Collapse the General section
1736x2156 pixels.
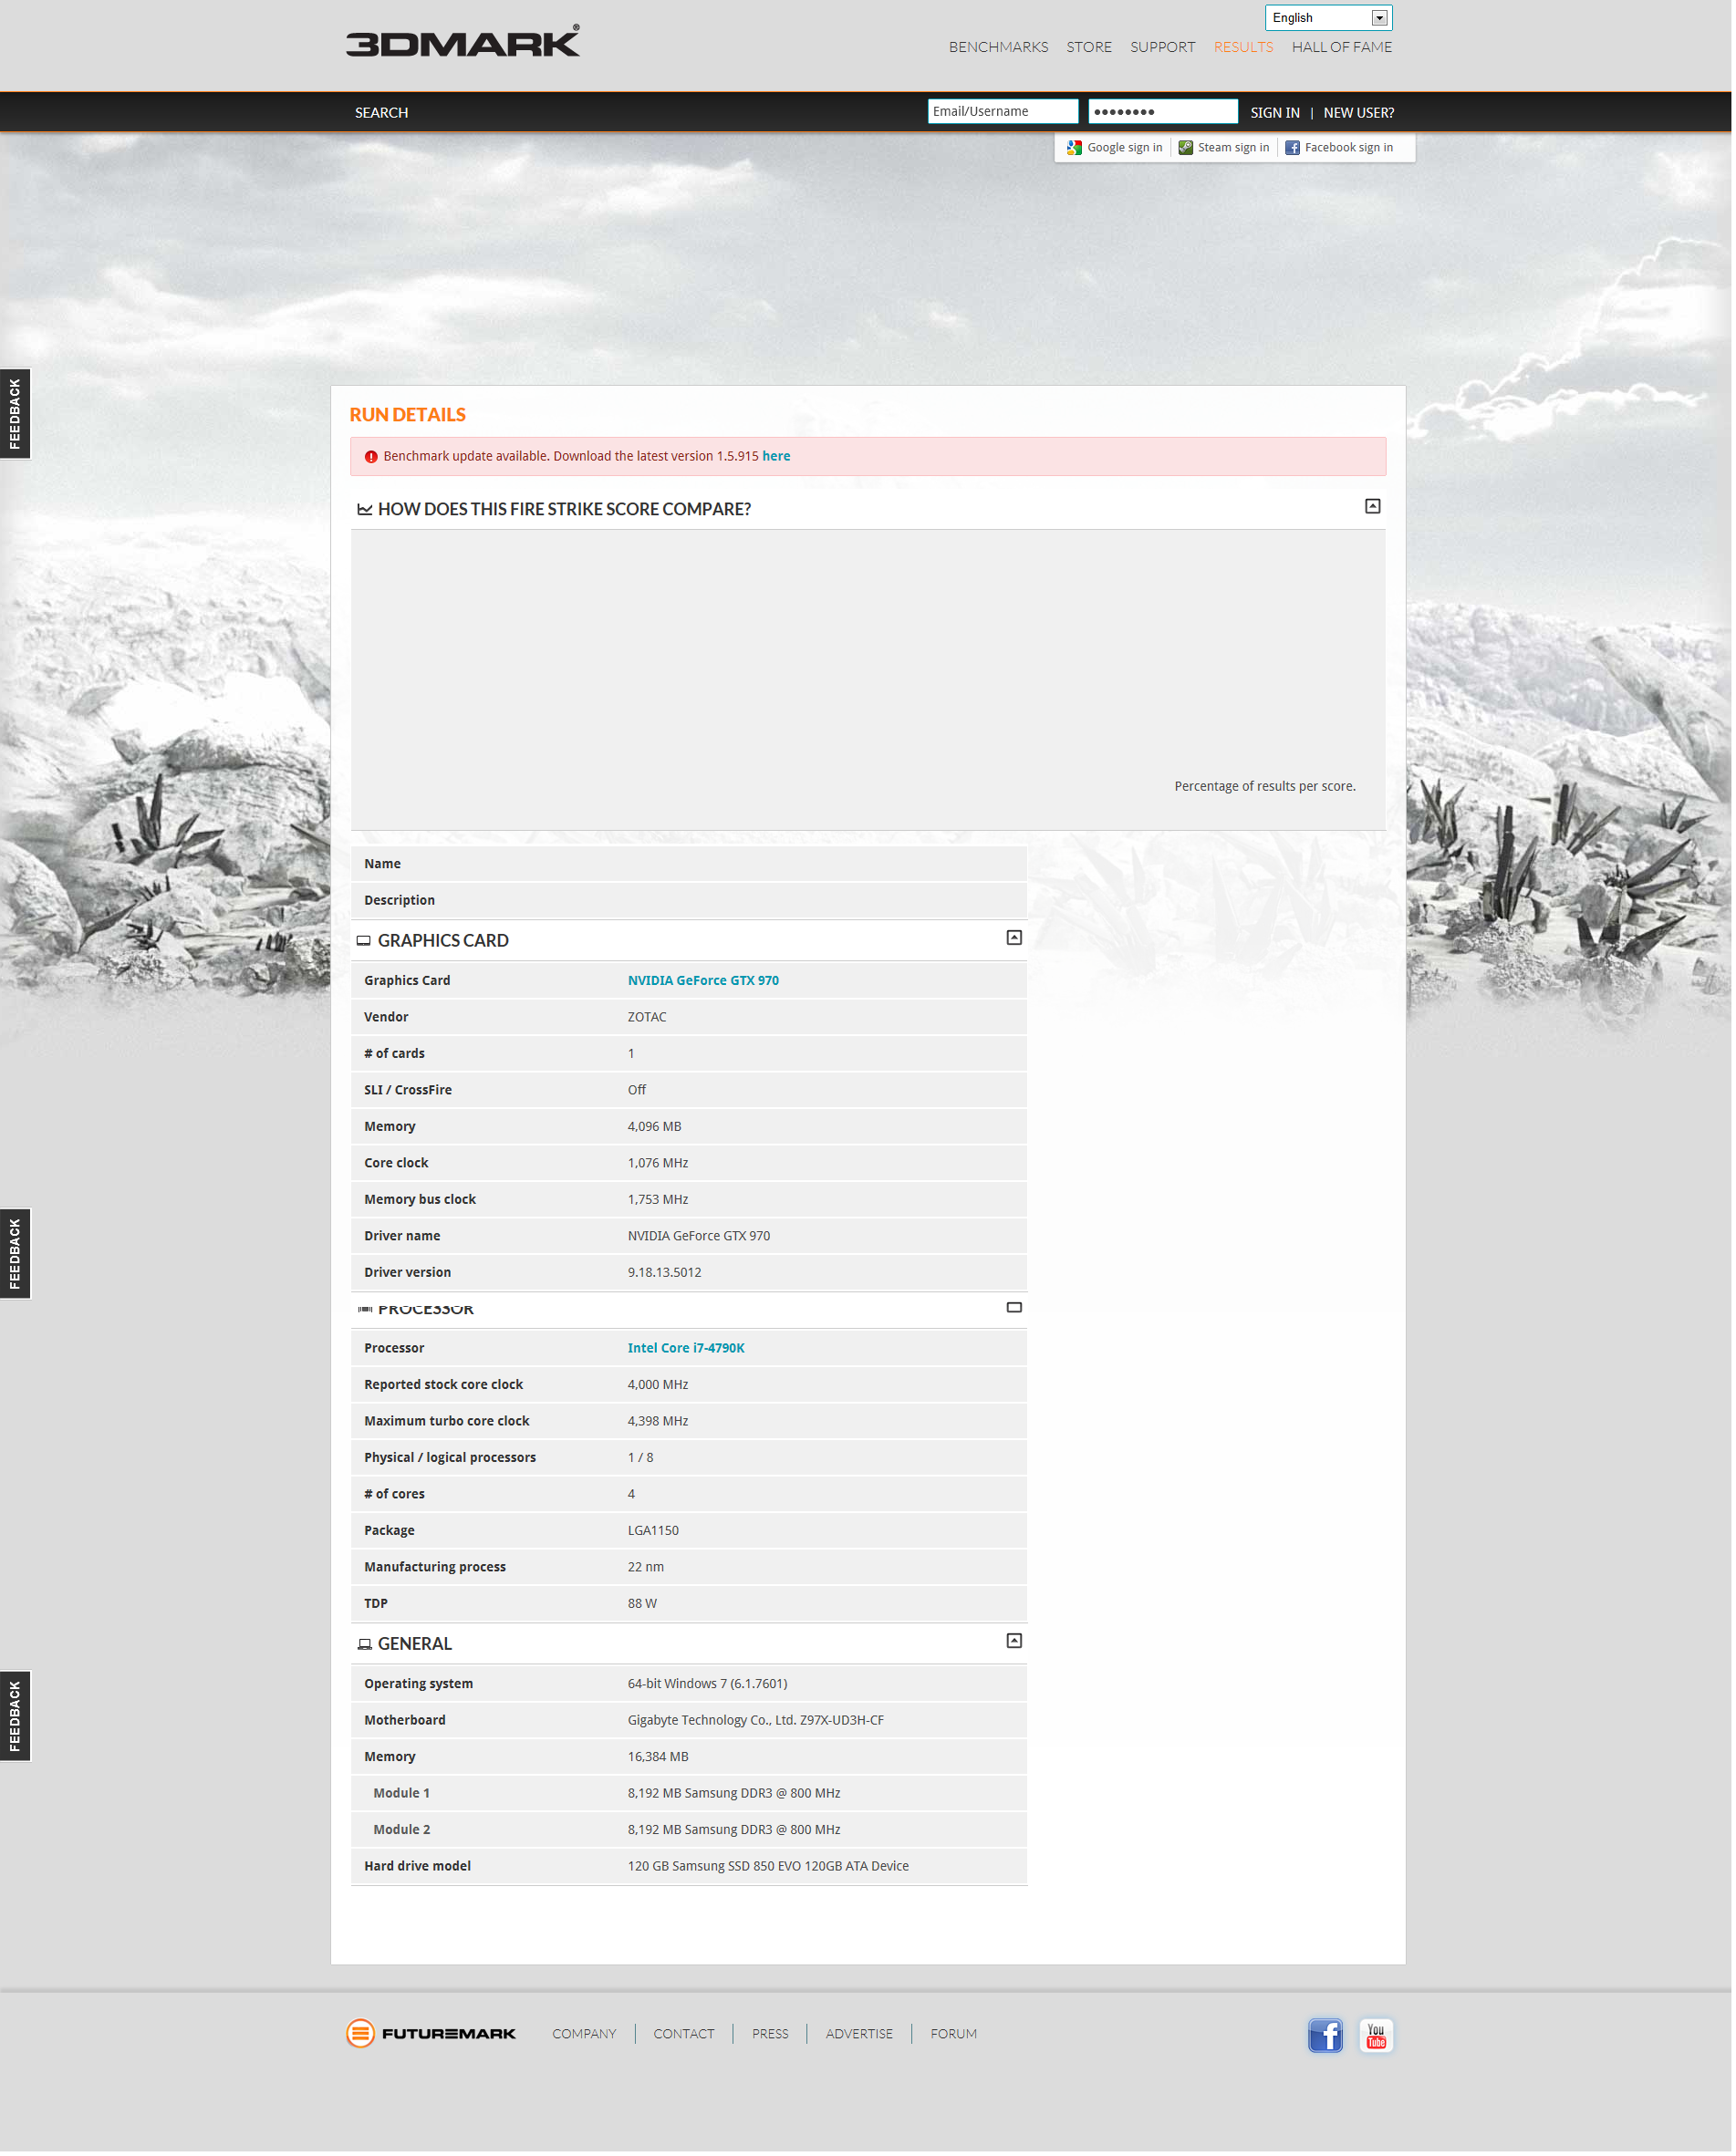pyautogui.click(x=1014, y=1641)
